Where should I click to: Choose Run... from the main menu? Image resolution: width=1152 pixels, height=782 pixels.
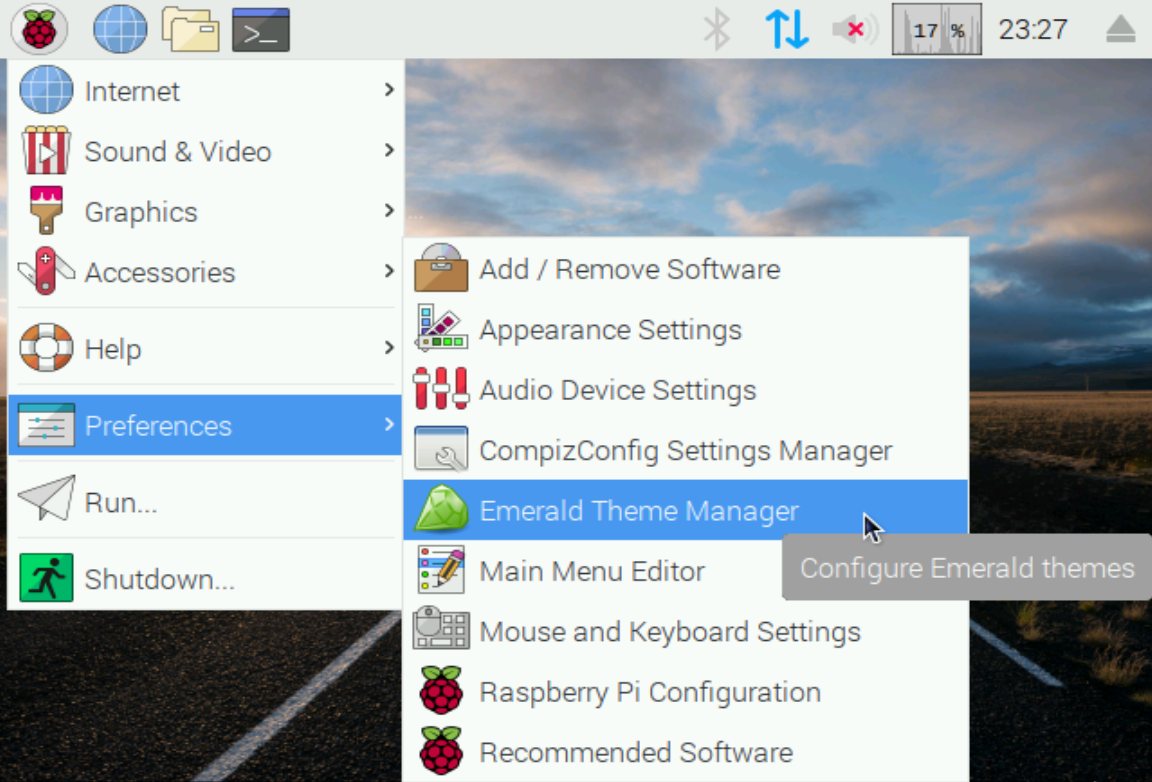coord(205,501)
